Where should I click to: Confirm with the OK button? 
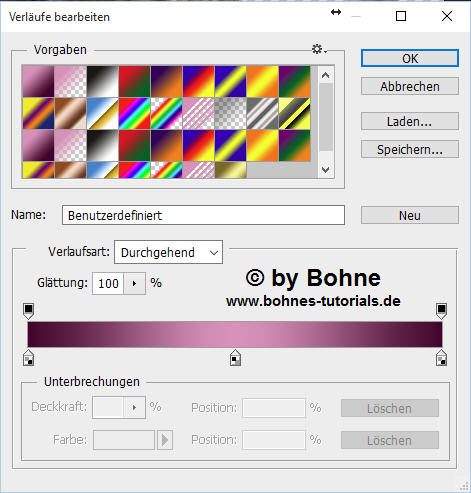coord(410,58)
